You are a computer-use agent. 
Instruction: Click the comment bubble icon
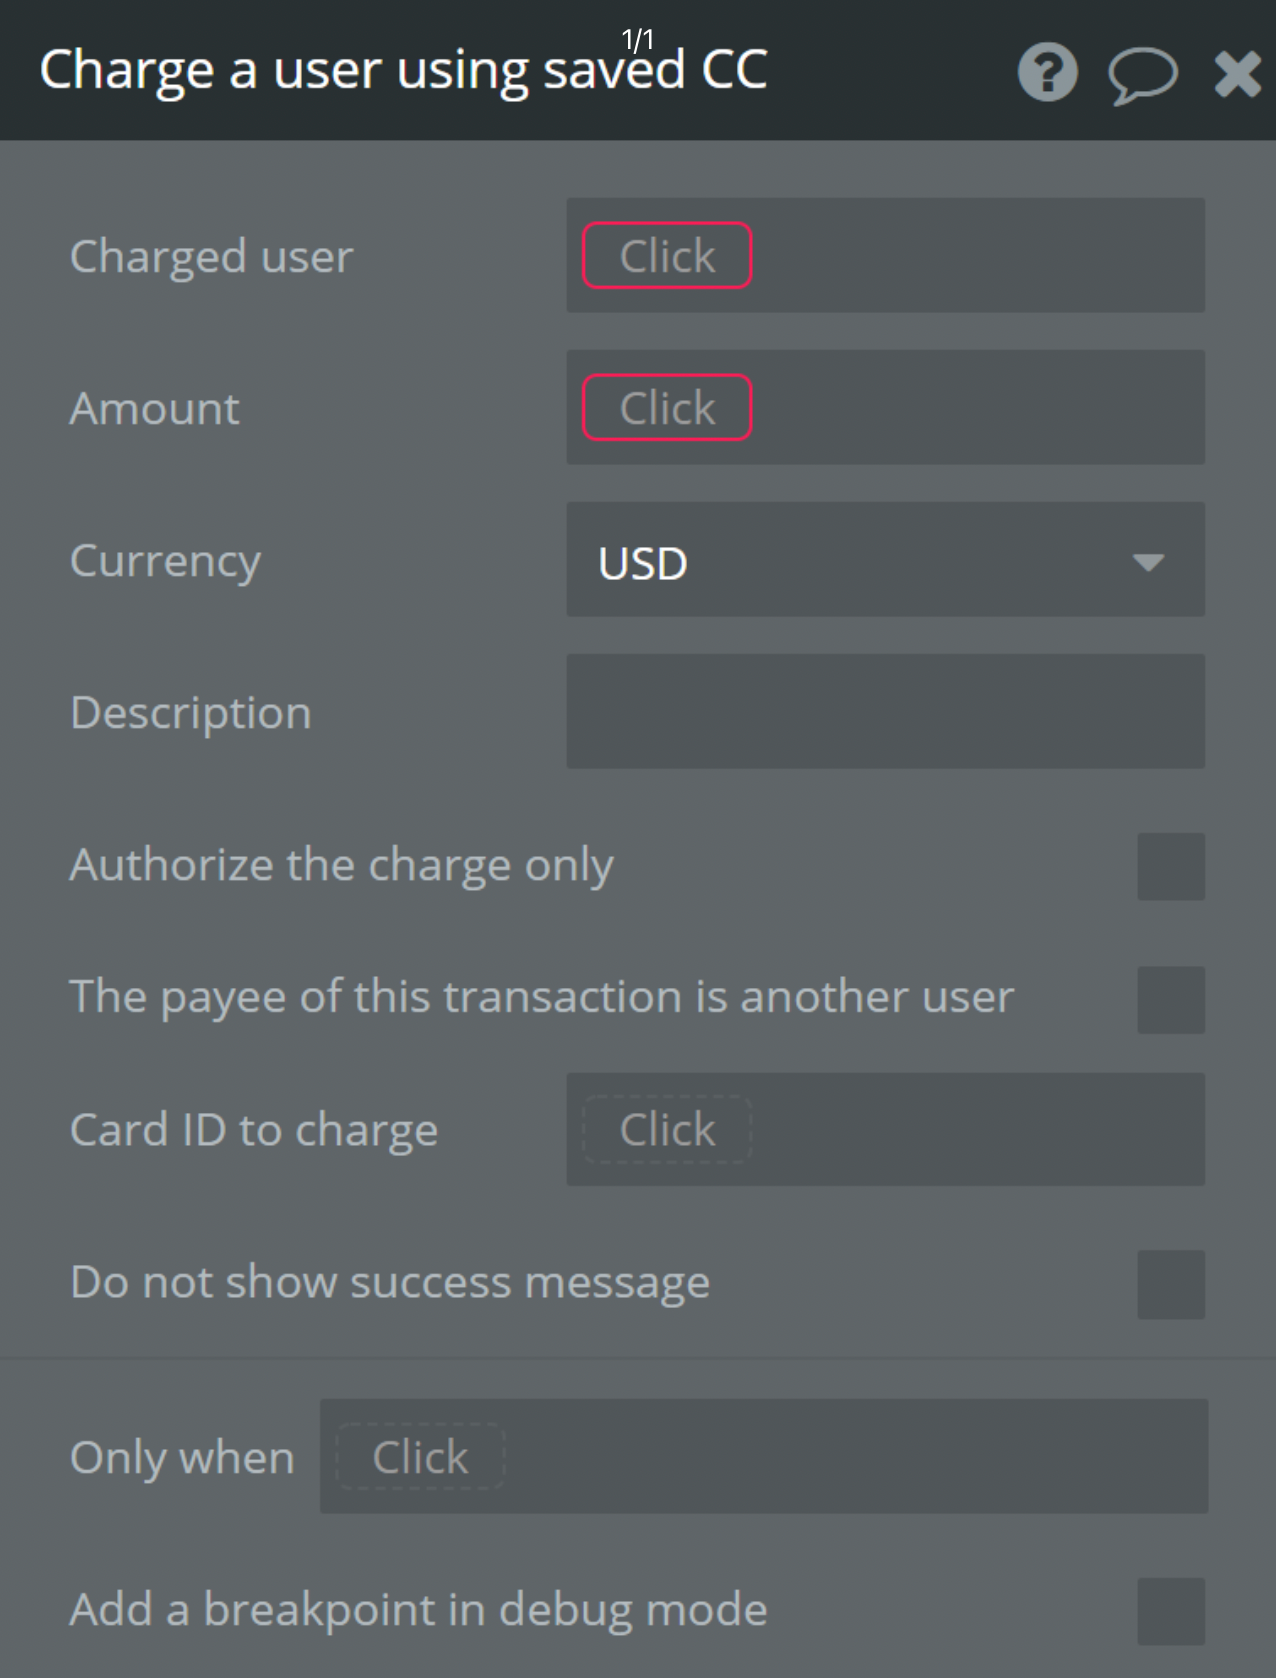(x=1143, y=73)
